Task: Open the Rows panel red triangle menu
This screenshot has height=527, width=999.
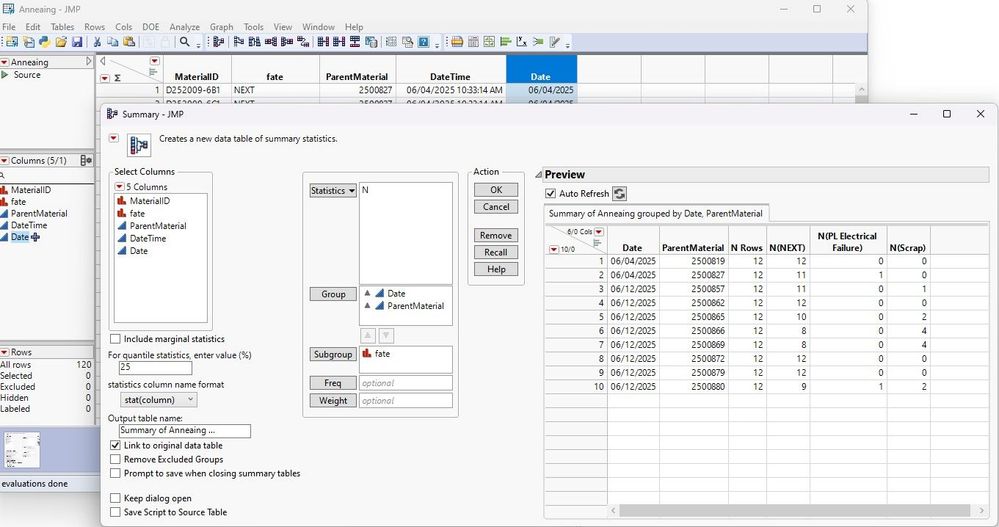Action: [x=4, y=352]
